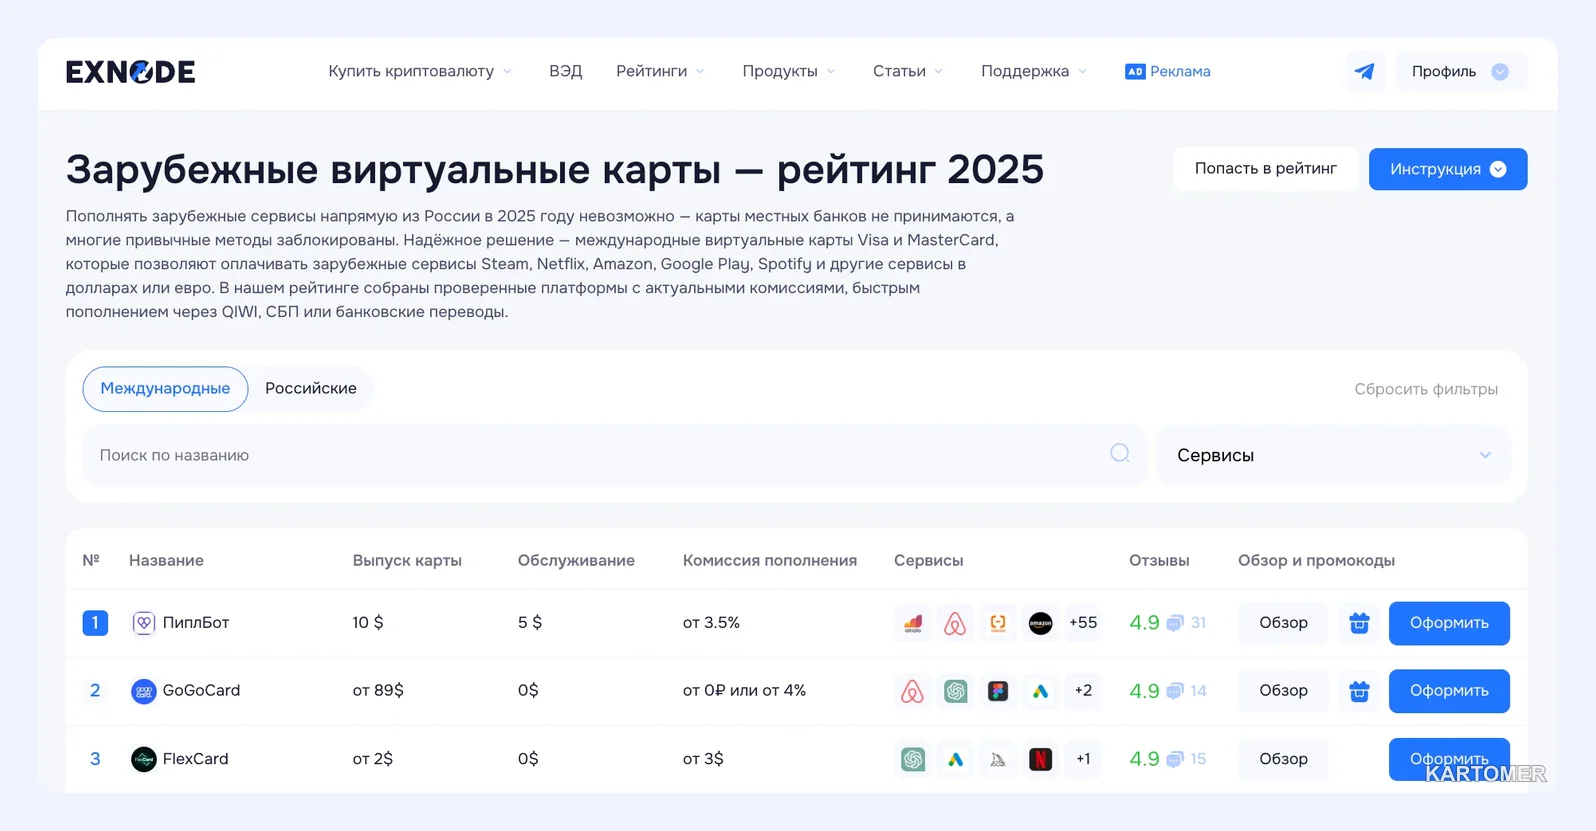
Task: Click ChatGPT icon in GoGoCard row
Action: click(955, 691)
